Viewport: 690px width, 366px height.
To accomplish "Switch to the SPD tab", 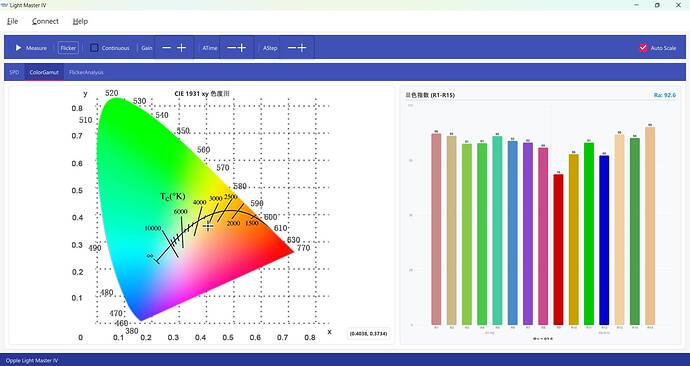I will 15,72.
